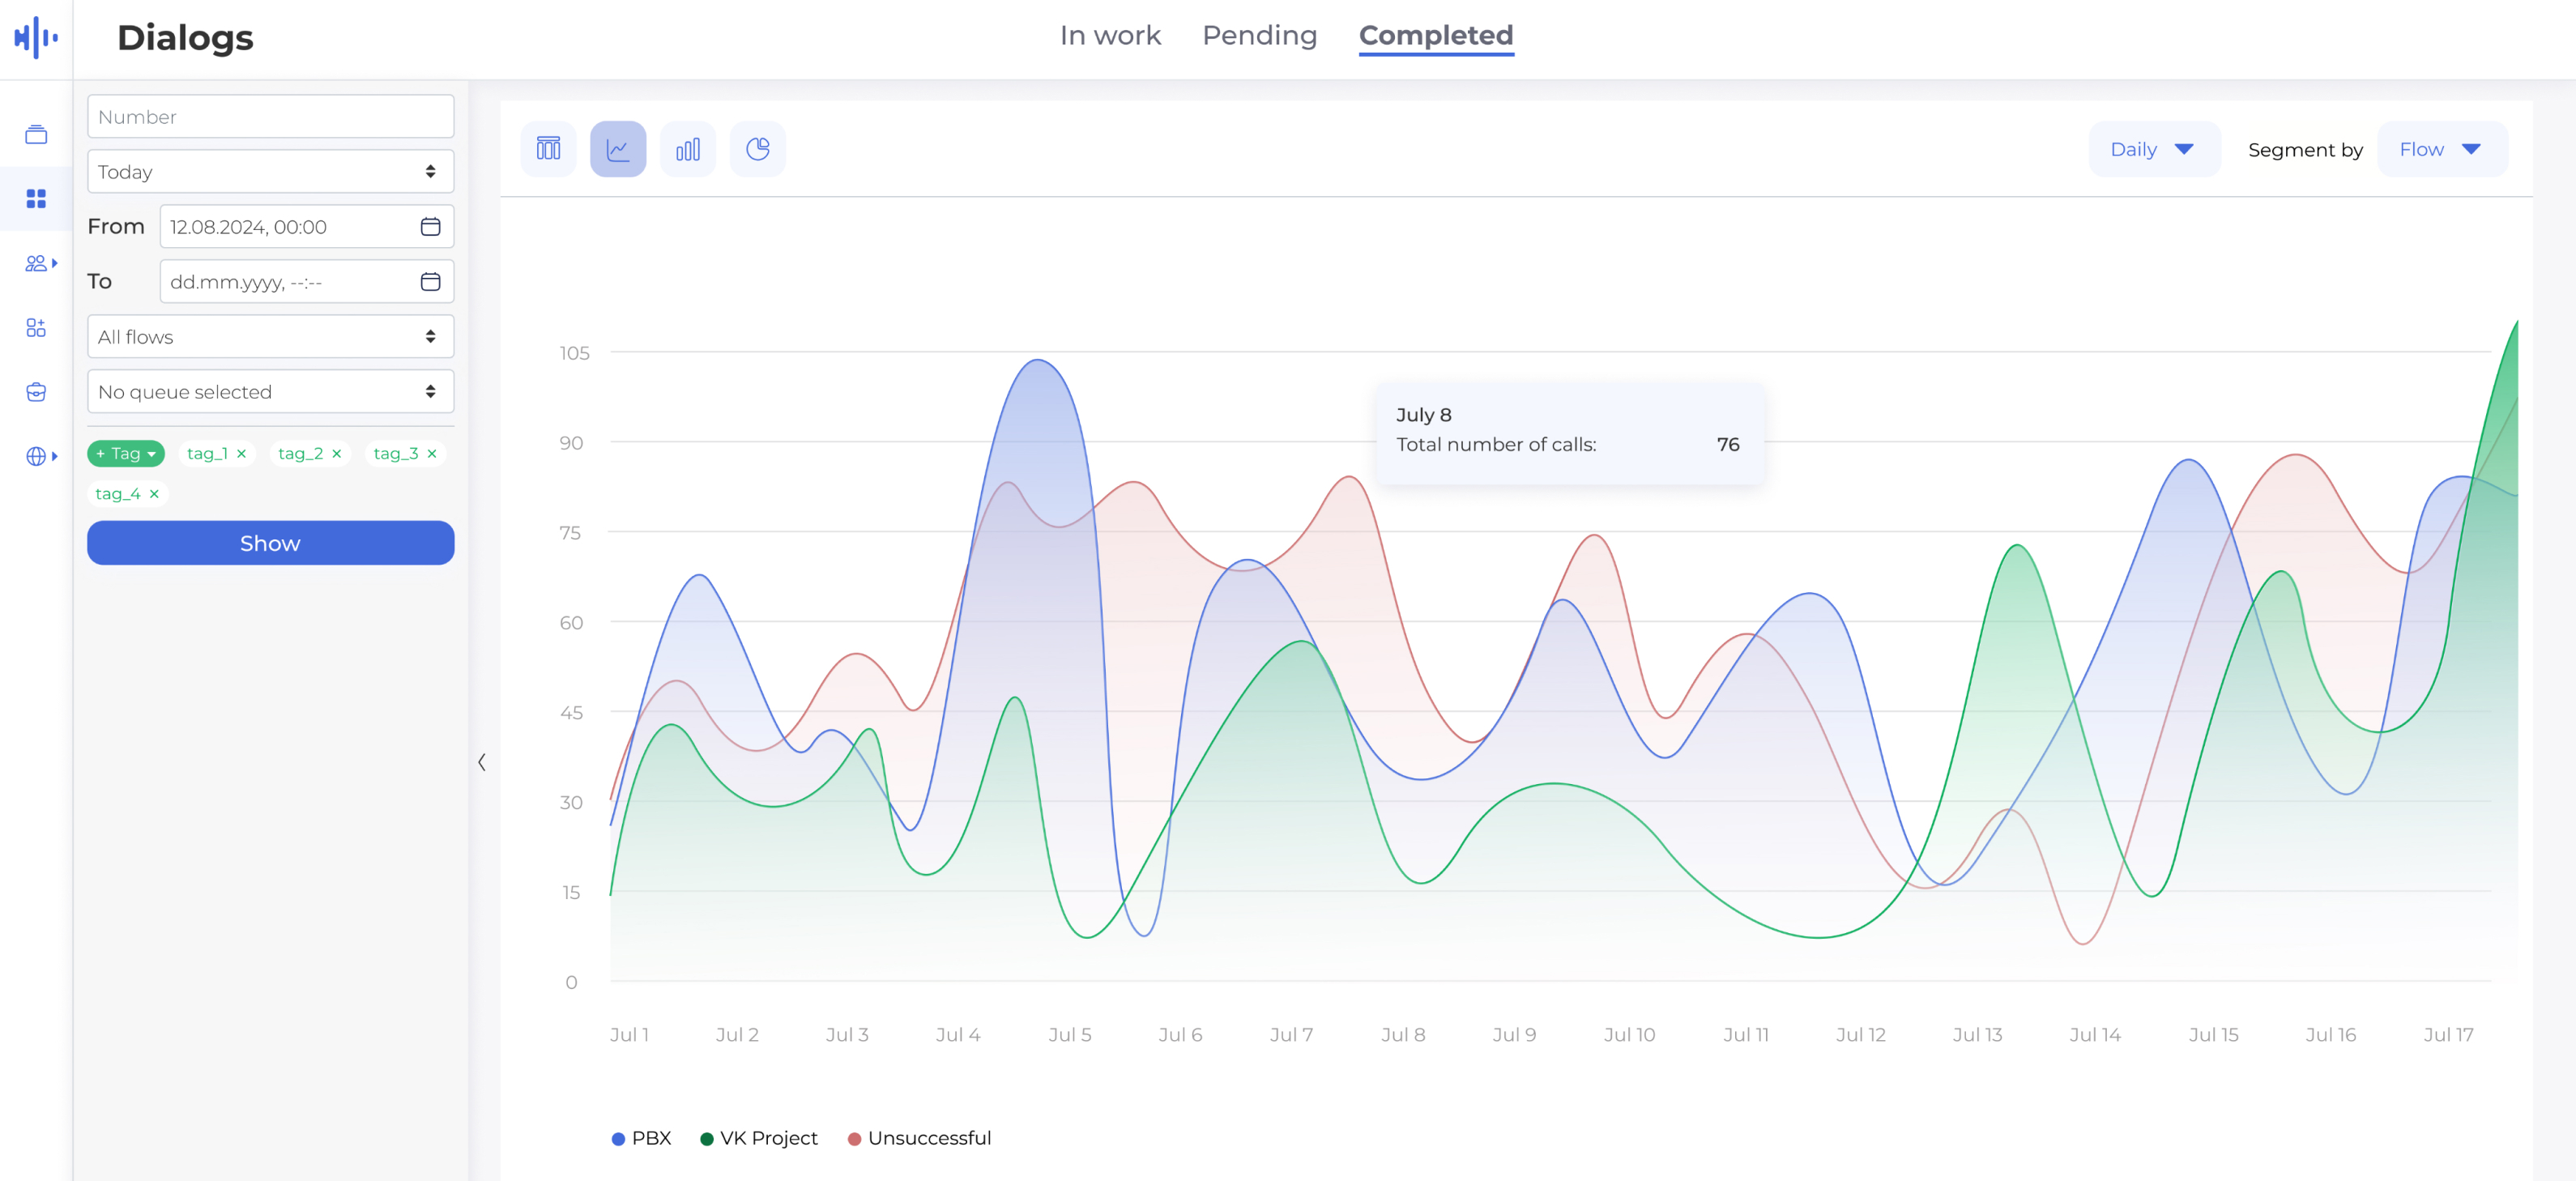Select the grid dashboard icon in the sidebar
Image resolution: width=2576 pixels, height=1181 pixels.
35,198
